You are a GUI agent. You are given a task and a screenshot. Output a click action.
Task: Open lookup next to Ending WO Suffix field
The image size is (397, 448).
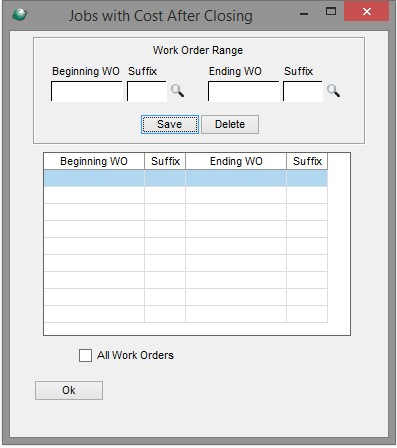click(x=333, y=90)
